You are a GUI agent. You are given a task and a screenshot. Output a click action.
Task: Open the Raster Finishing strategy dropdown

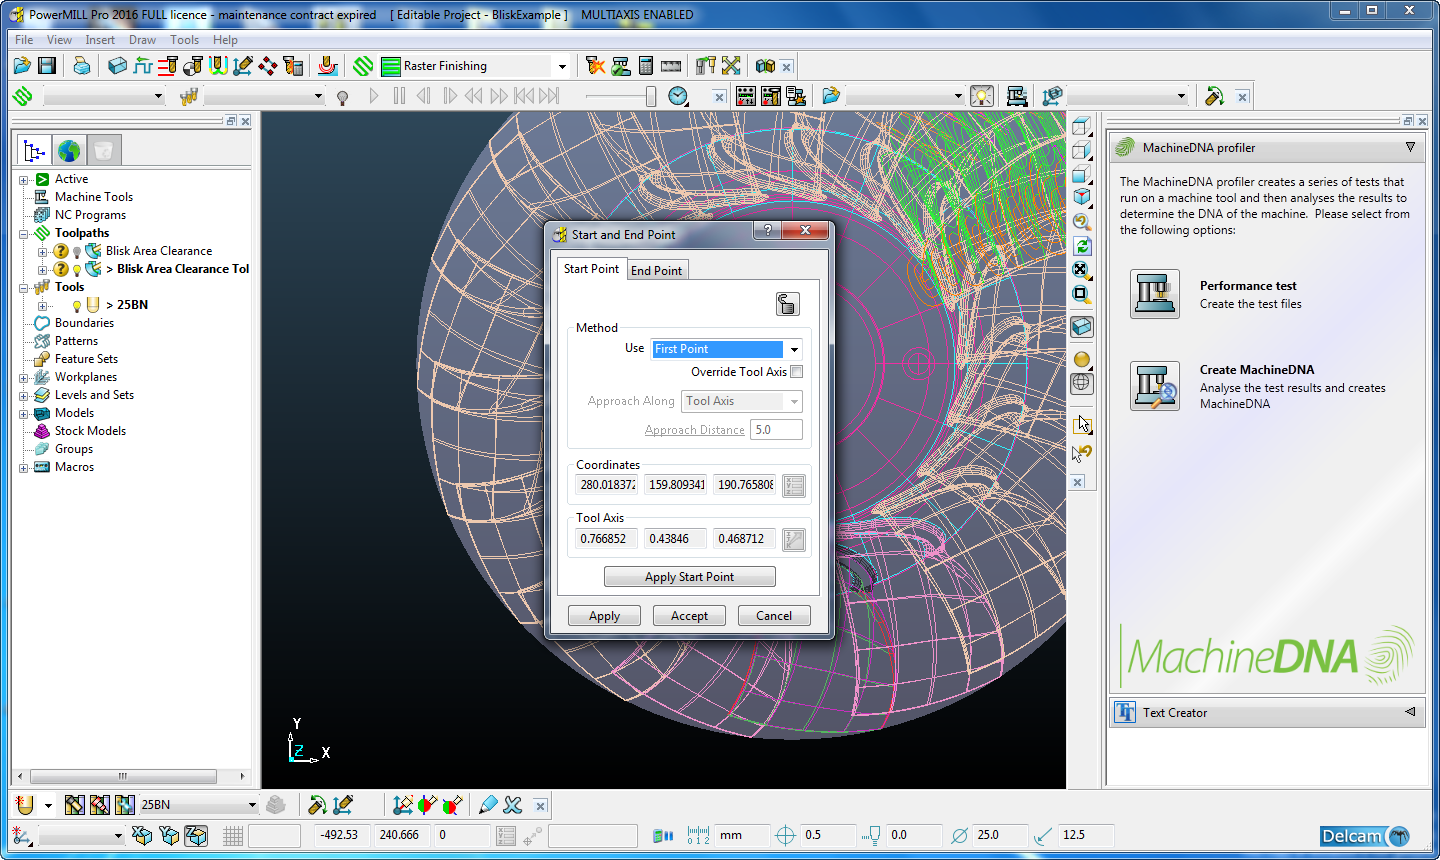pos(562,66)
